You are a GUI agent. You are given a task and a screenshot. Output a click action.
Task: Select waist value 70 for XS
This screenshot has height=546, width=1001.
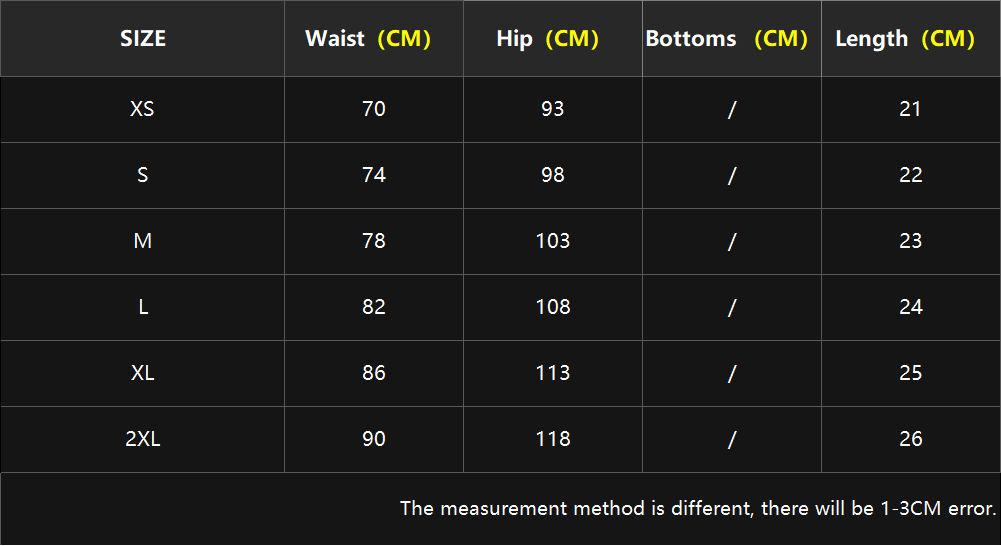[x=373, y=109]
